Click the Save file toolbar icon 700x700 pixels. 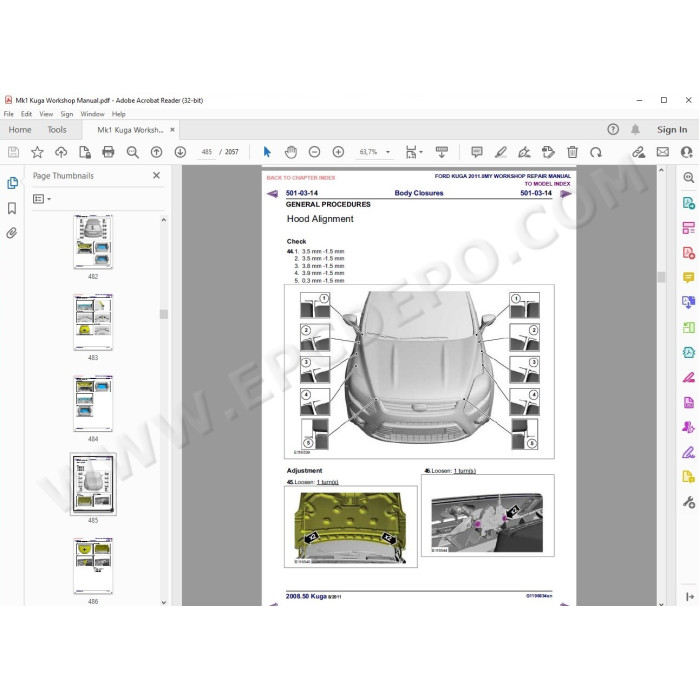[13, 152]
